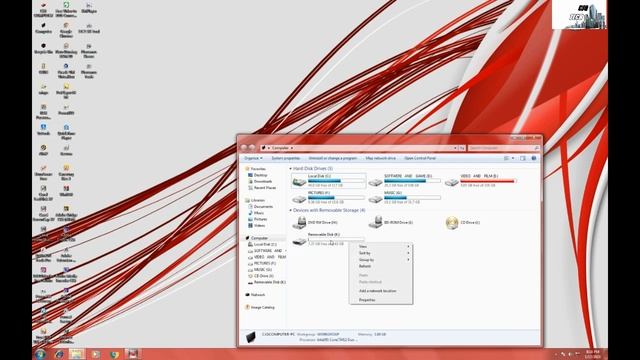640x360 pixels.
Task: Choose Properties in the context menu
Action: (381, 300)
